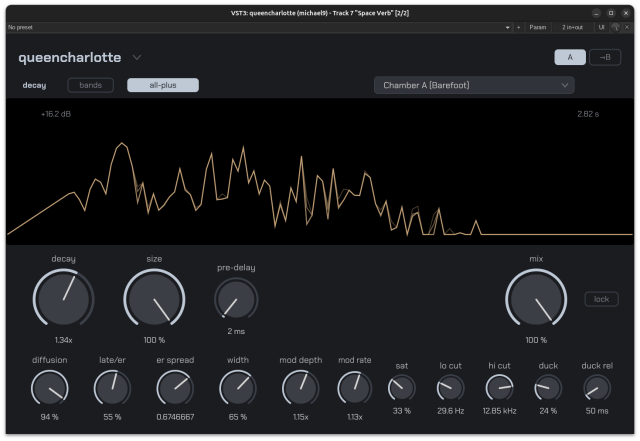Click the mix knob
Image resolution: width=640 pixels, height=441 pixels.
coord(536,298)
